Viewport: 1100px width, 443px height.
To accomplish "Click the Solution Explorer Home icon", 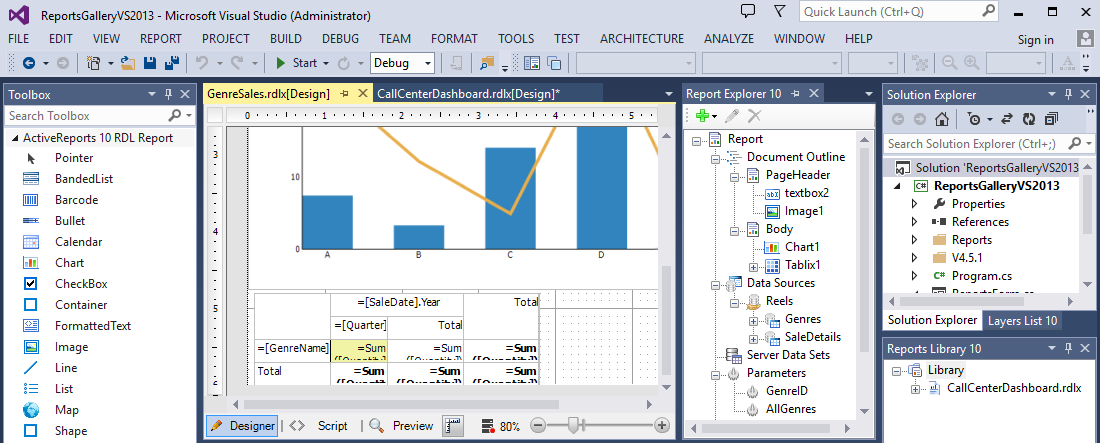I will point(941,119).
